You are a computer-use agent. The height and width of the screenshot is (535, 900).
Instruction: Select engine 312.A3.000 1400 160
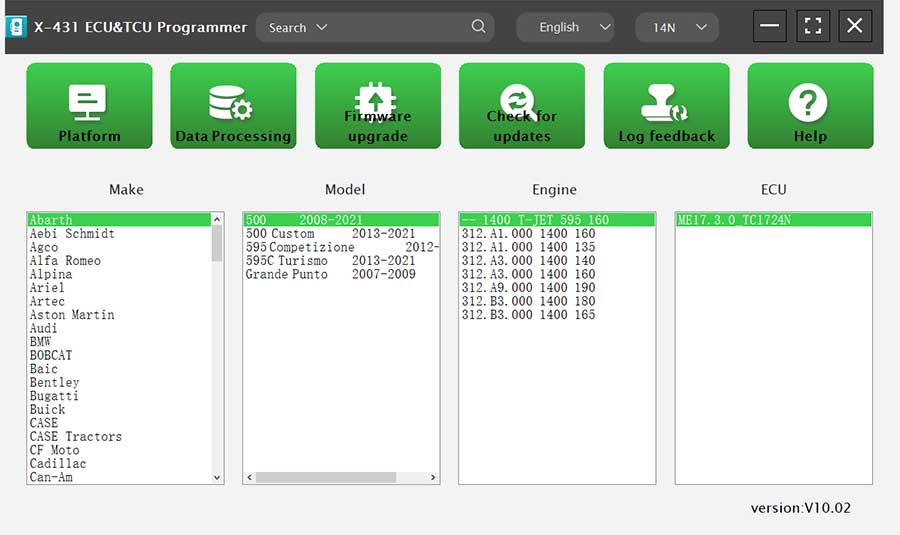pos(557,274)
